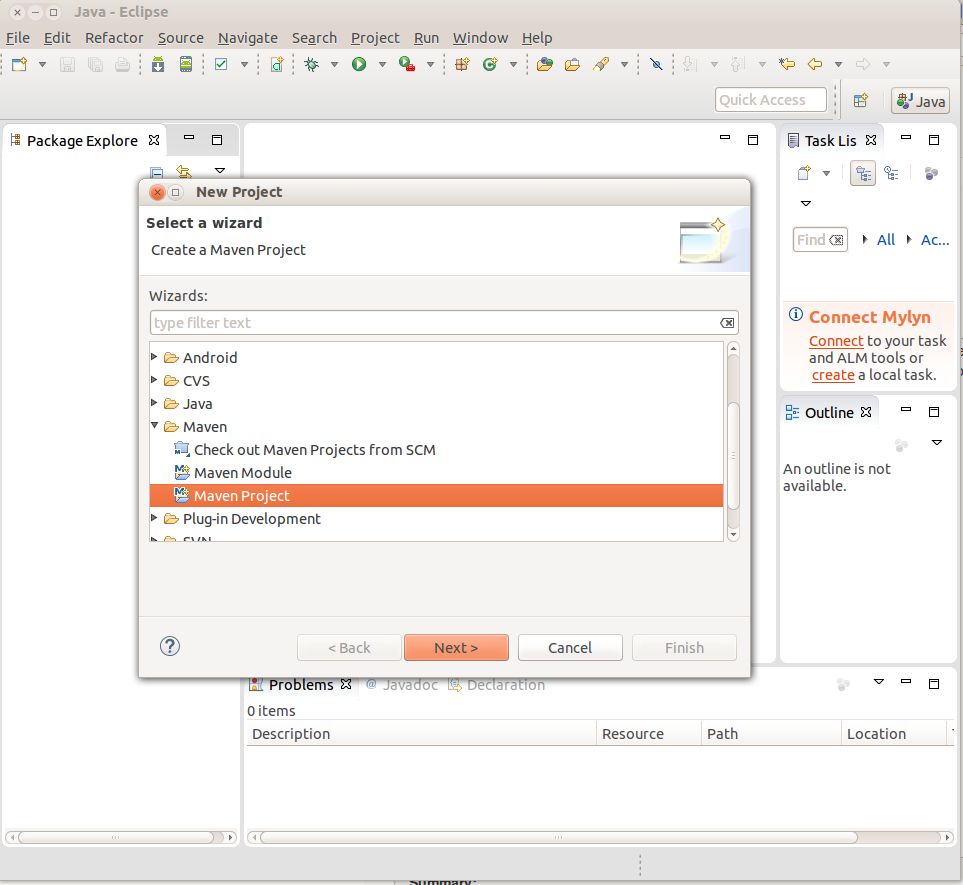Viewport: 963px width, 885px height.
Task: Click the New wizard toolbar icon
Action: [x=19, y=64]
